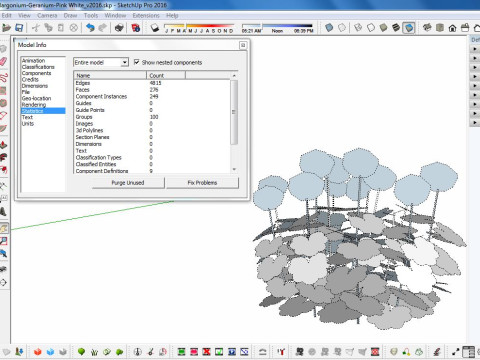Click the statistics list scroll down arrow
The image size is (480, 360).
click(x=234, y=169)
